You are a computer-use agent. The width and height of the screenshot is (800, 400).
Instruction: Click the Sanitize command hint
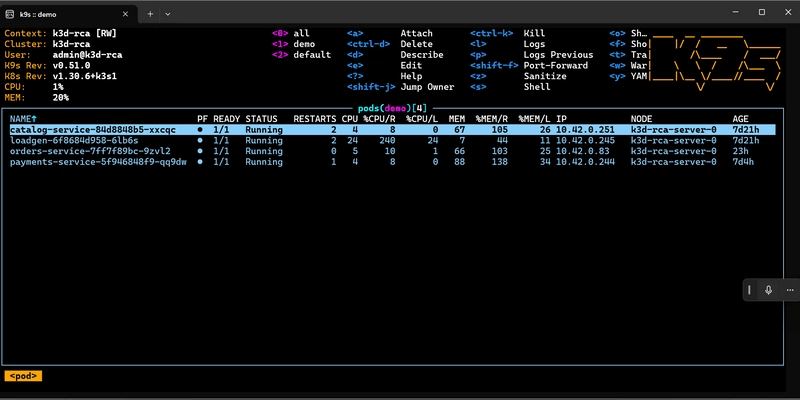[x=545, y=76]
